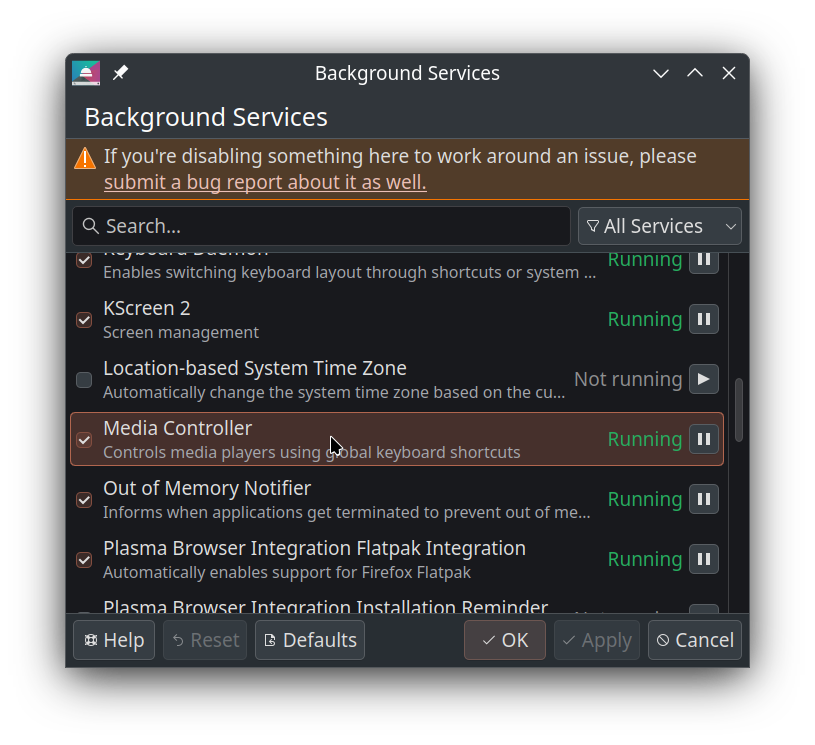This screenshot has height=745, width=815.
Task: Select the Media Controller list row
Action: coord(350,439)
